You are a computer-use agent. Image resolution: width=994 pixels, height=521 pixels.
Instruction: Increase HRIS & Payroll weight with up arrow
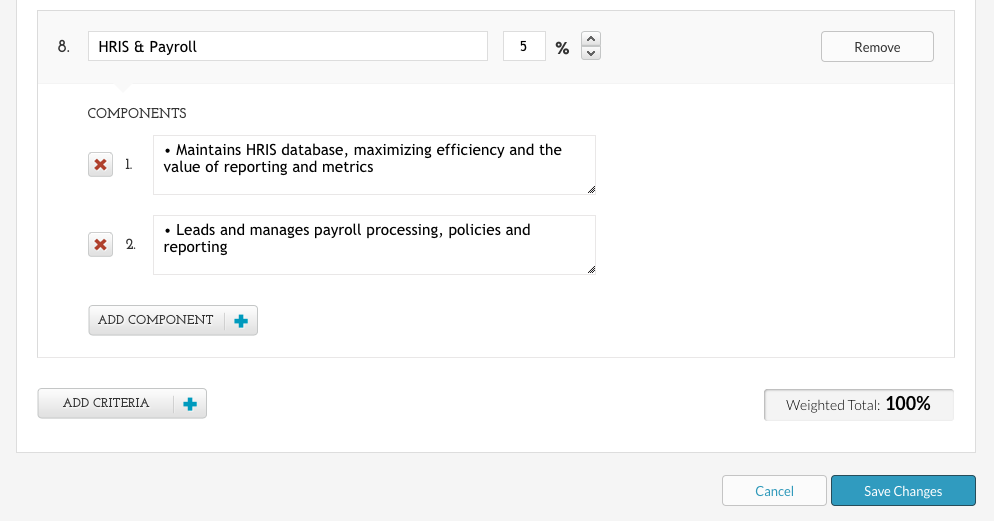click(591, 39)
